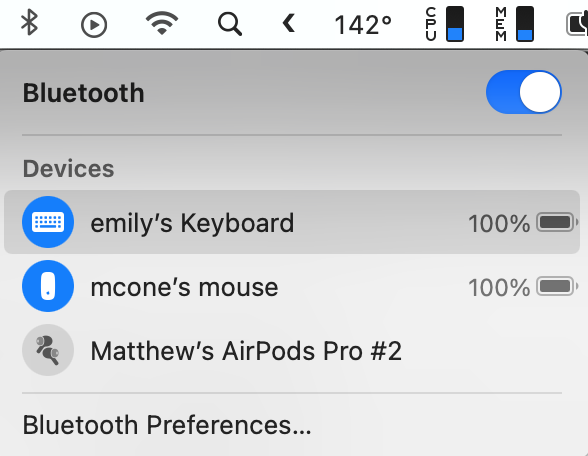Open Spotlight search magnifier icon
588x456 pixels.
(230, 24)
